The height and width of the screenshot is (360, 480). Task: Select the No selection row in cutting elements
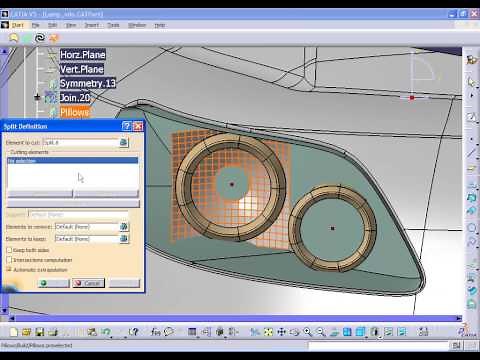tap(72, 161)
